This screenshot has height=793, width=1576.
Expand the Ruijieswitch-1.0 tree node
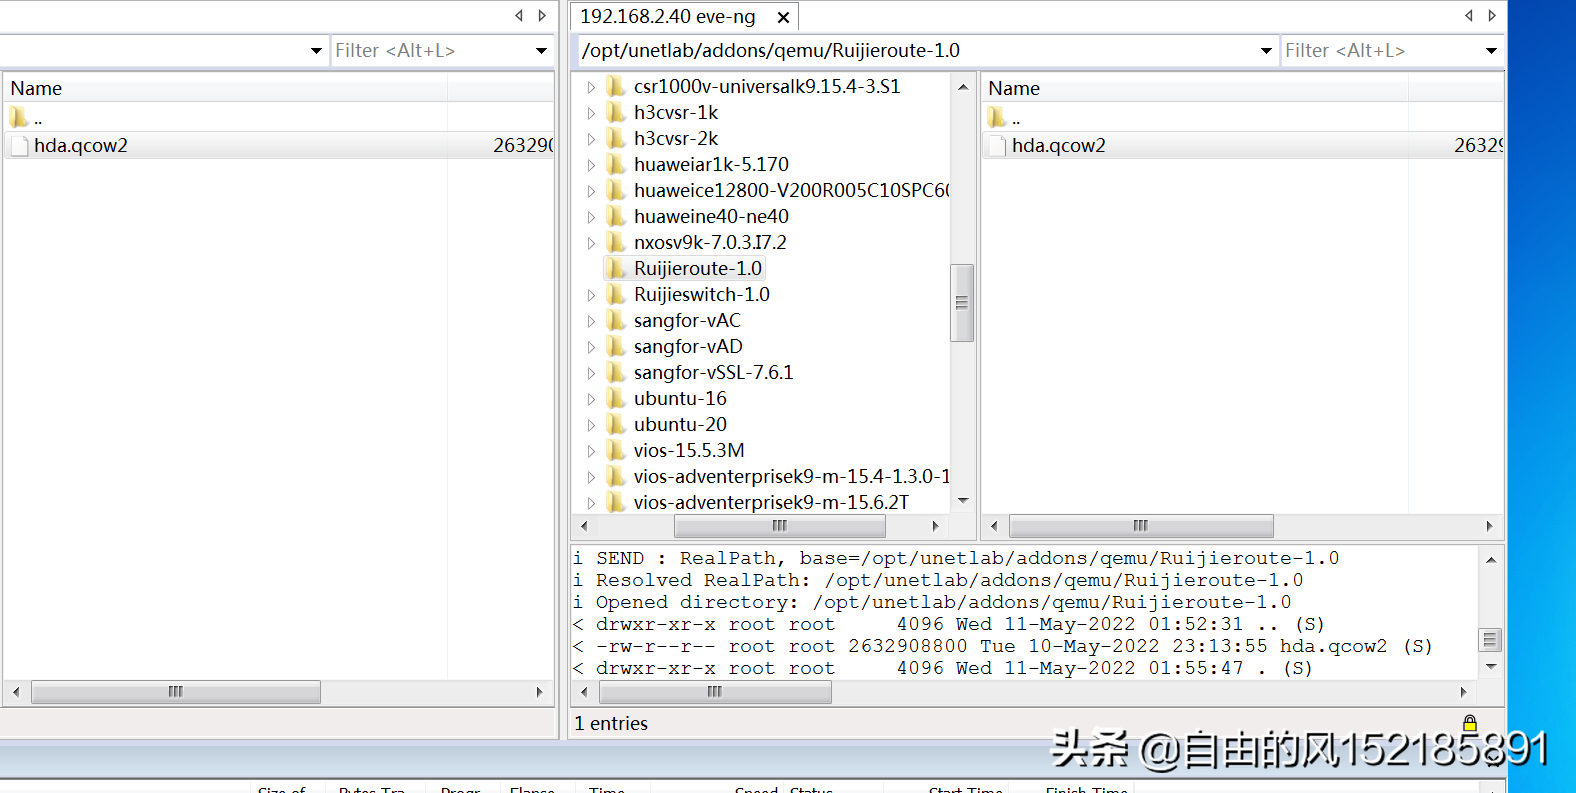click(591, 295)
